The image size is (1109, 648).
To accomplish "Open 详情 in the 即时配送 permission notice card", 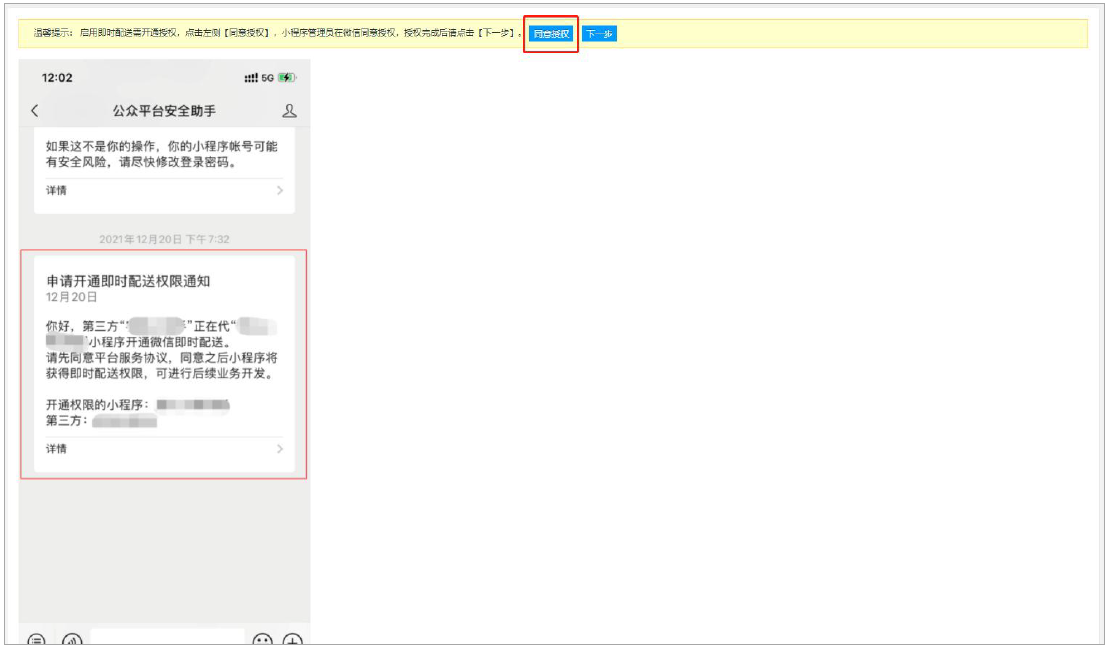I will pos(57,449).
